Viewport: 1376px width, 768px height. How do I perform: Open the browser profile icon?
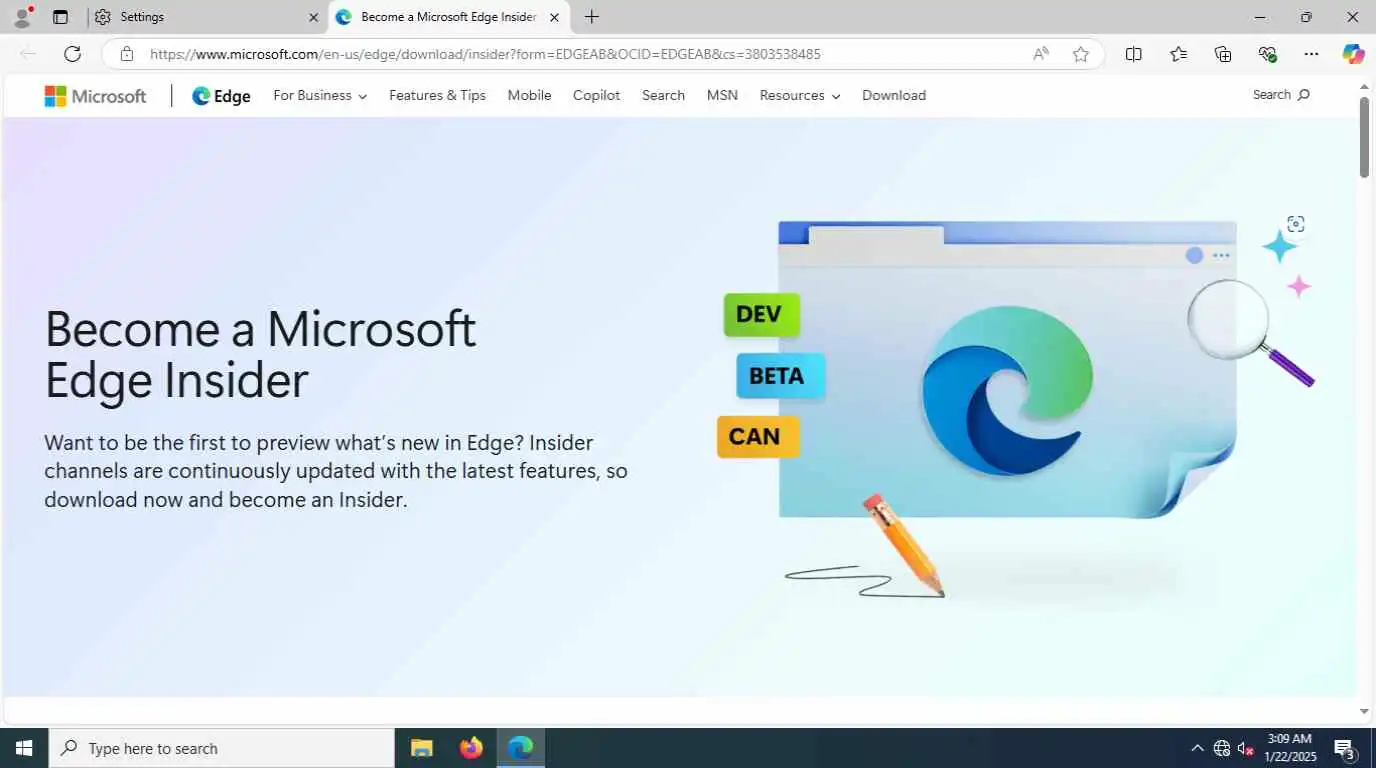tap(21, 17)
